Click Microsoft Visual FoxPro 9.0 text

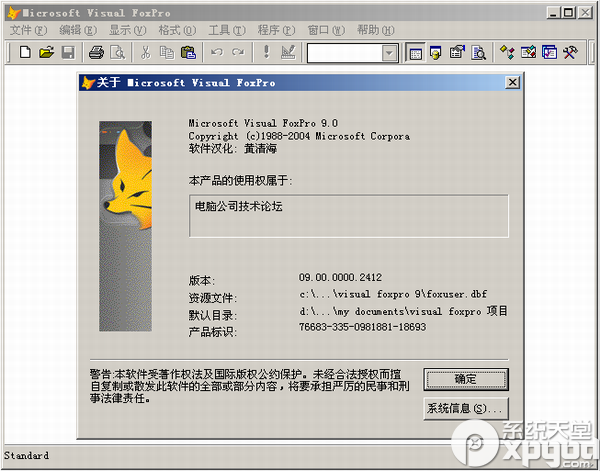263,123
